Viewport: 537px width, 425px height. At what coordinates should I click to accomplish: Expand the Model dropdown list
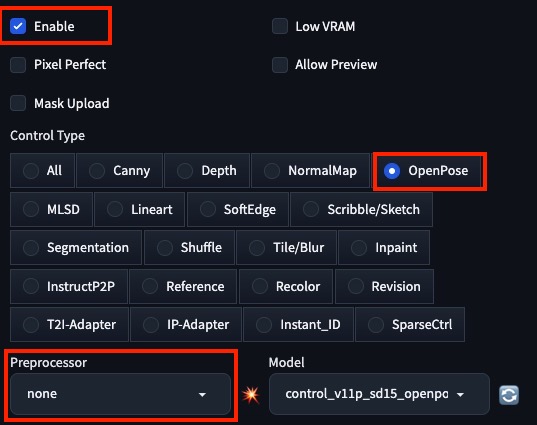point(379,394)
